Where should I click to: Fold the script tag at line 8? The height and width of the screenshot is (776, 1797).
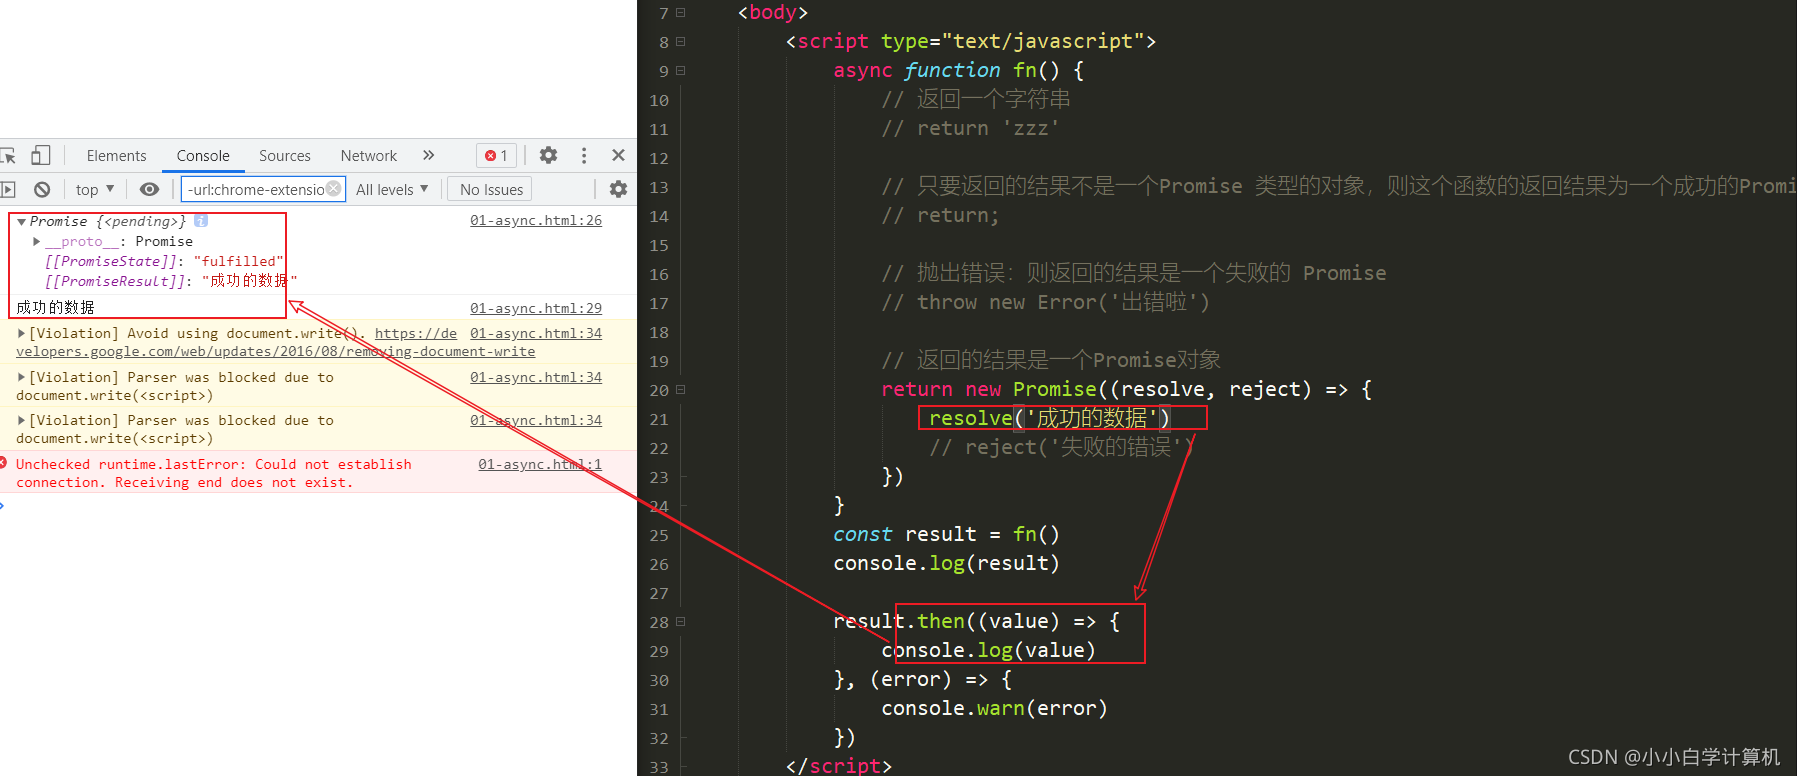point(680,41)
